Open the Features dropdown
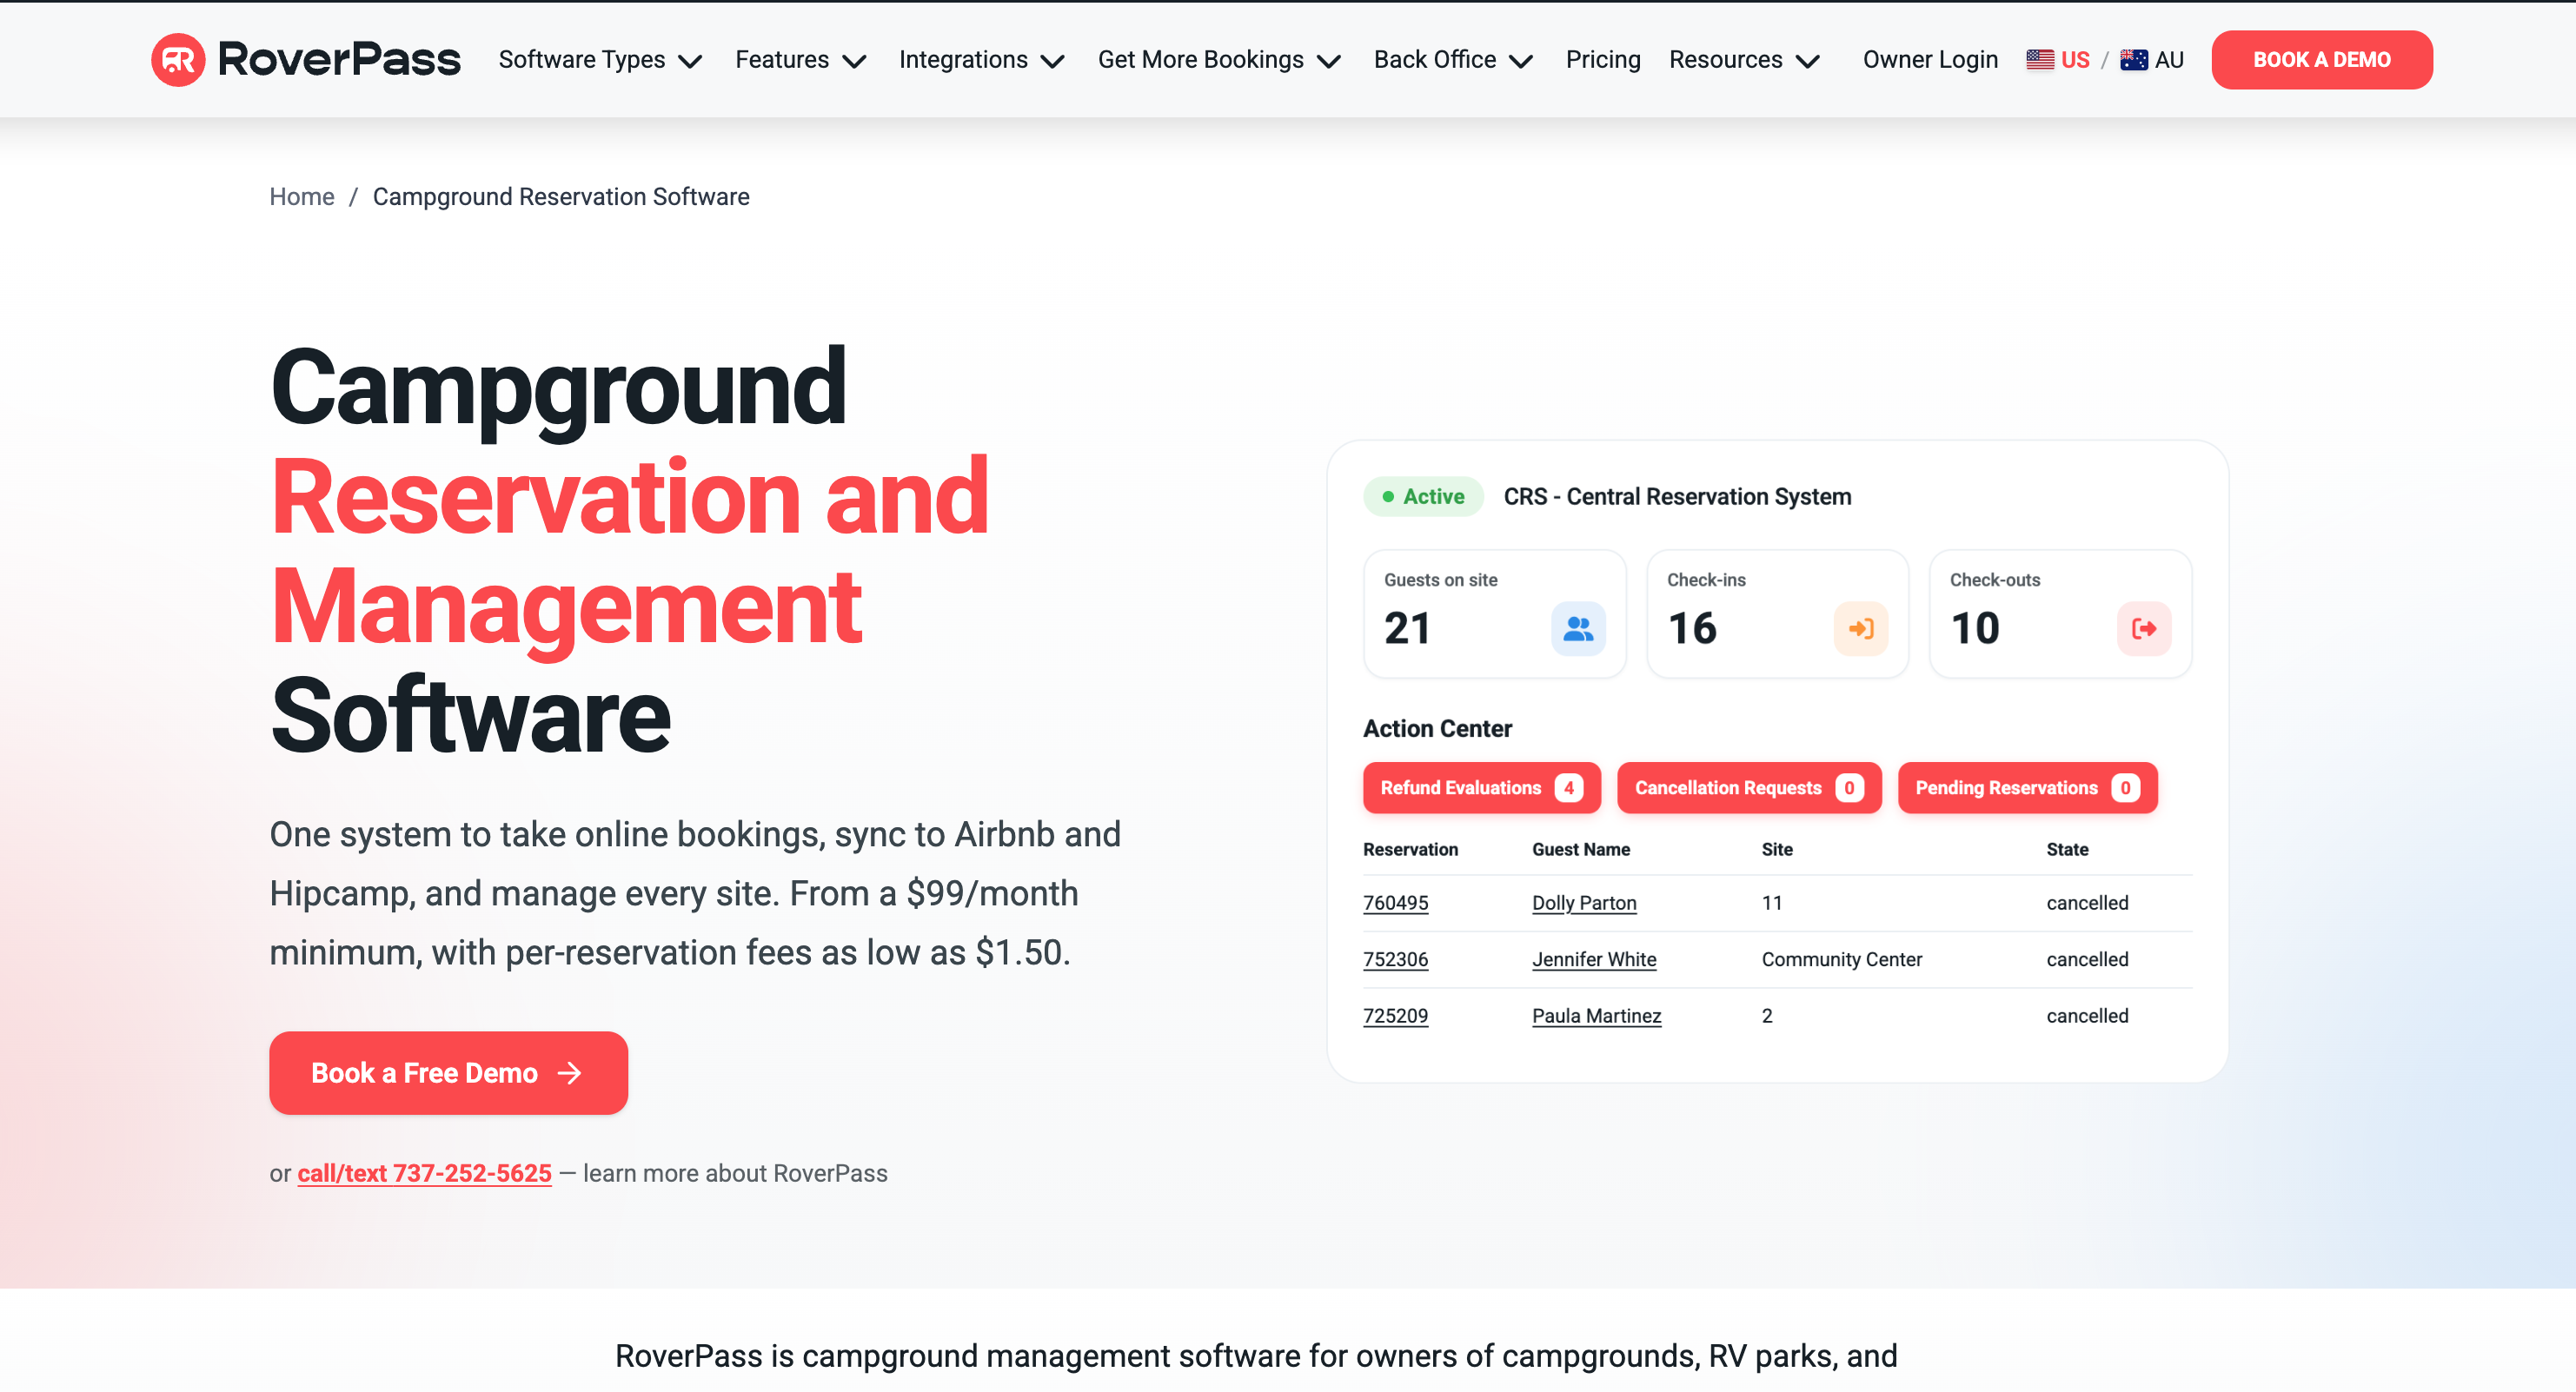2576x1392 pixels. pos(801,60)
